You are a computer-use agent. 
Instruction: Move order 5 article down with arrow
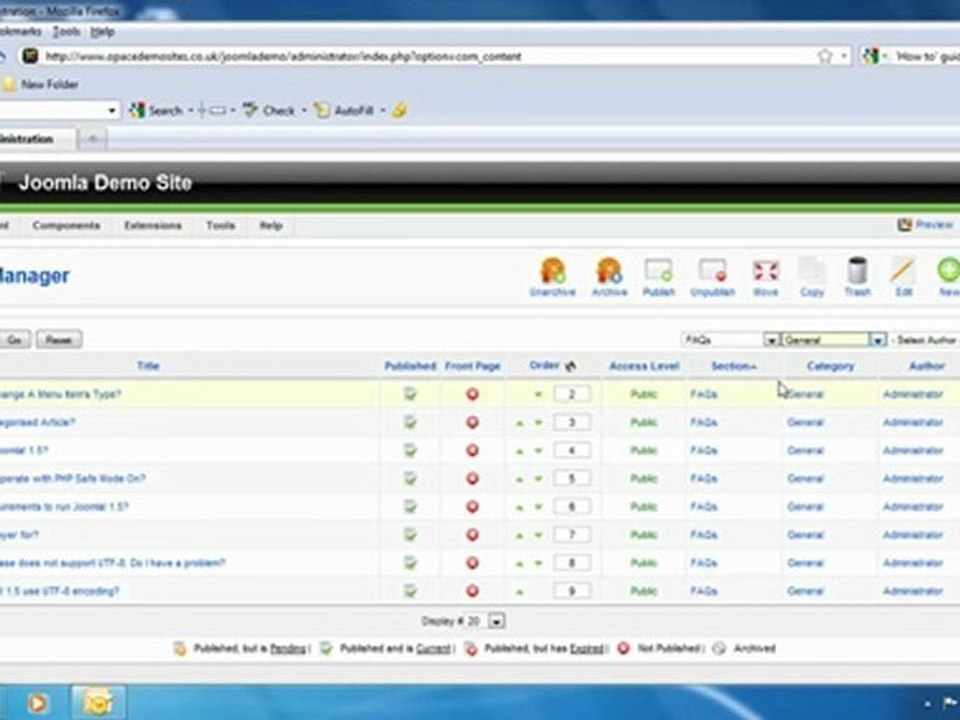(x=538, y=479)
